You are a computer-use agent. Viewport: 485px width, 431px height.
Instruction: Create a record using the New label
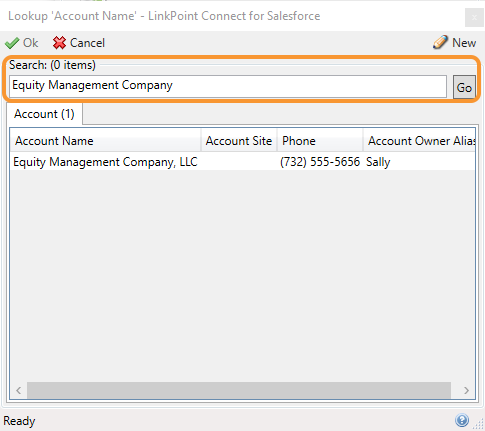[464, 43]
